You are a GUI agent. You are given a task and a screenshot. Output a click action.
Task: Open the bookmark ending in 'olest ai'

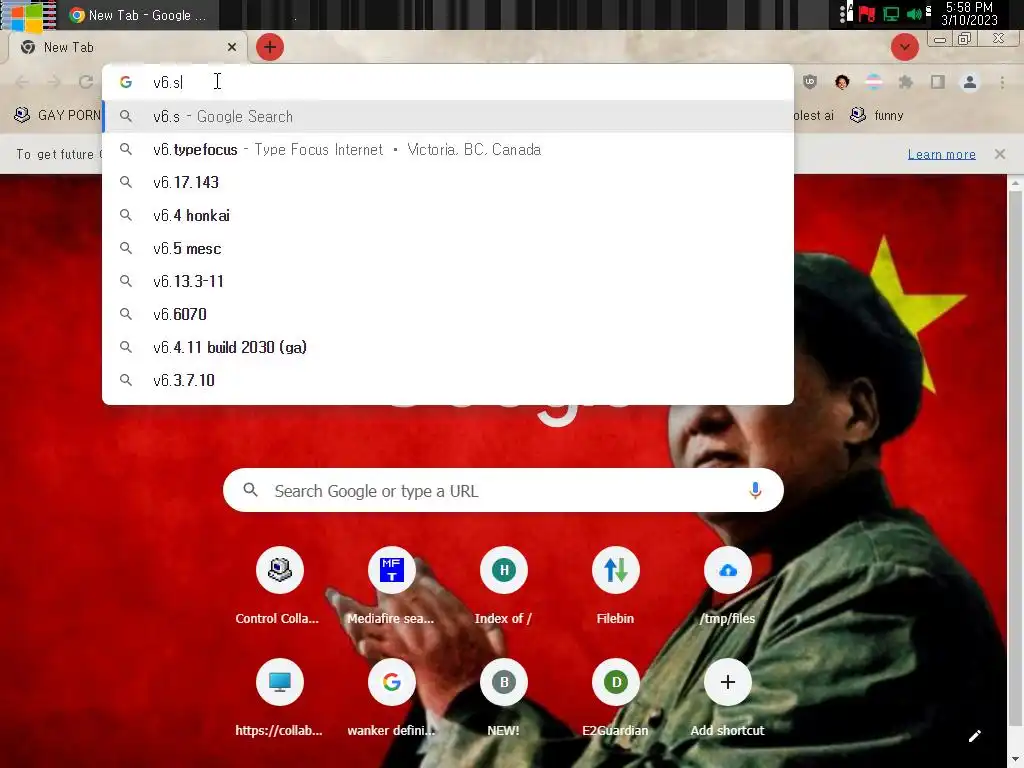[x=814, y=116]
